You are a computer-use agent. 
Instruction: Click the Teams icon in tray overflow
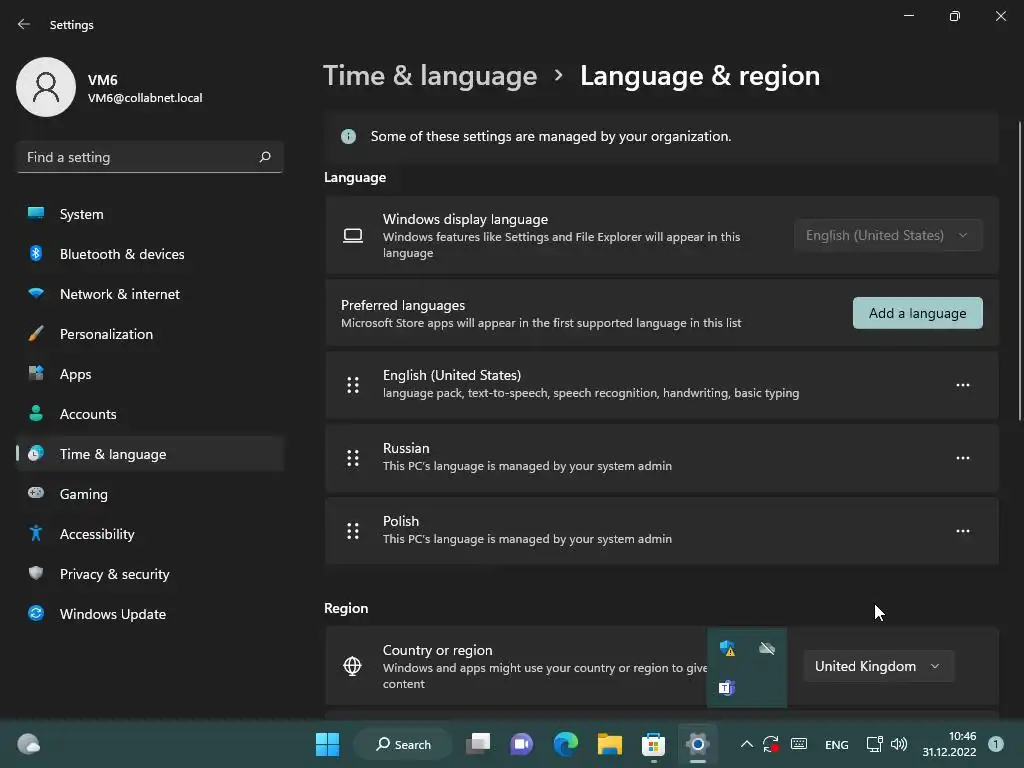[x=727, y=688]
